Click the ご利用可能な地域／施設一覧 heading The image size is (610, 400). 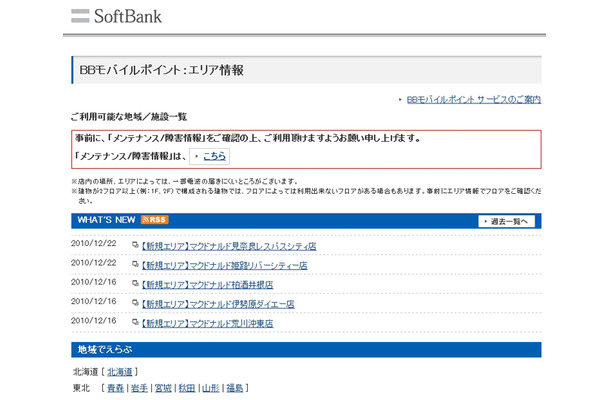(129, 117)
